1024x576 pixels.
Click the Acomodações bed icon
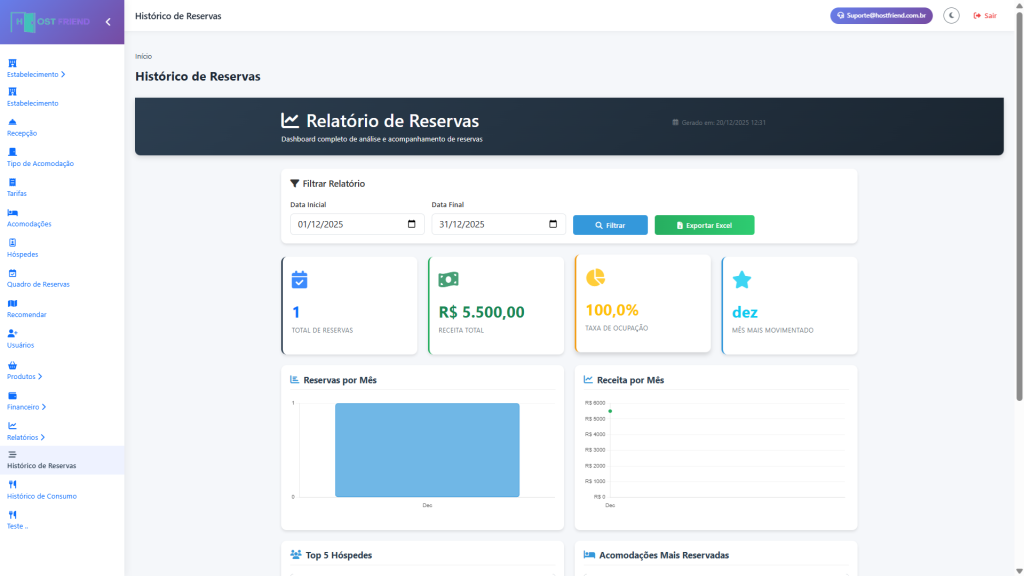tap(12, 213)
